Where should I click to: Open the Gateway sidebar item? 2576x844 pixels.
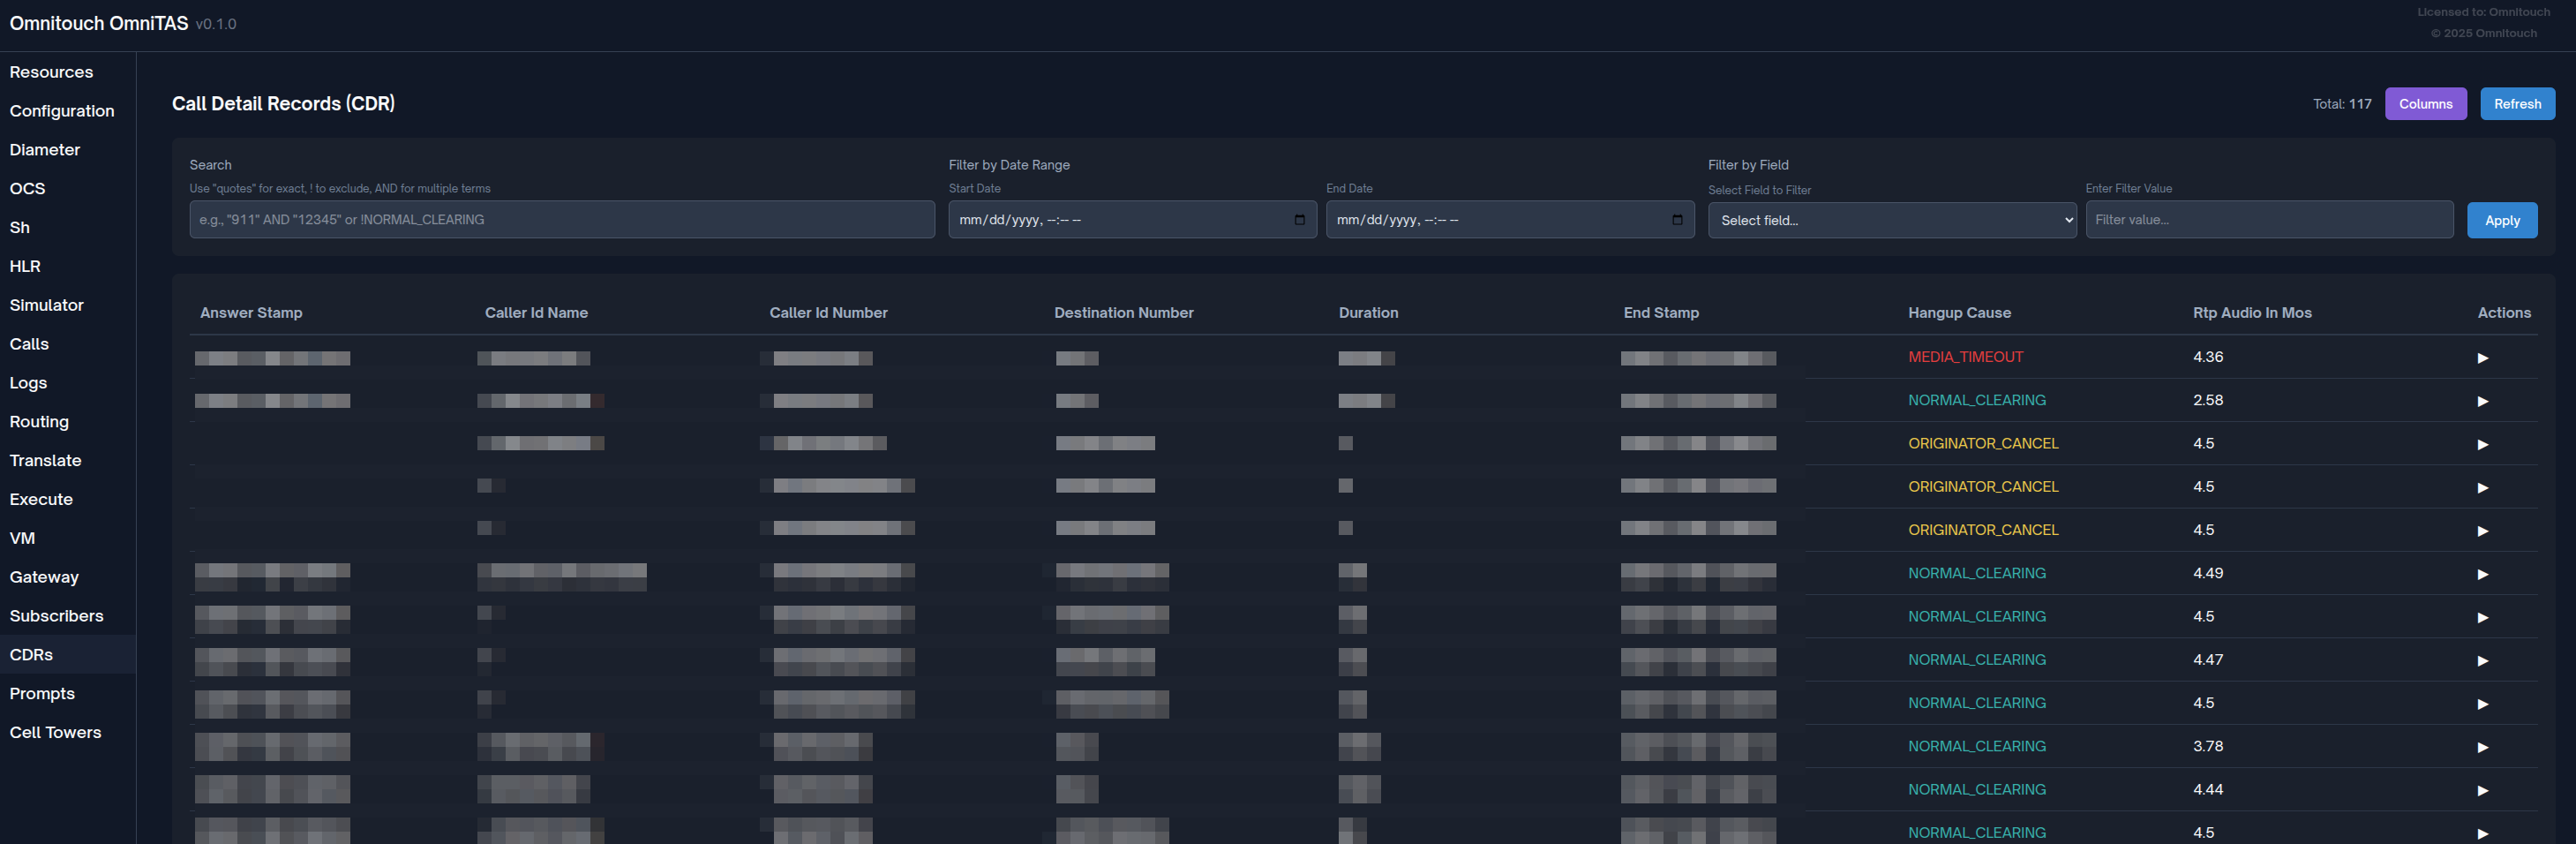44,577
